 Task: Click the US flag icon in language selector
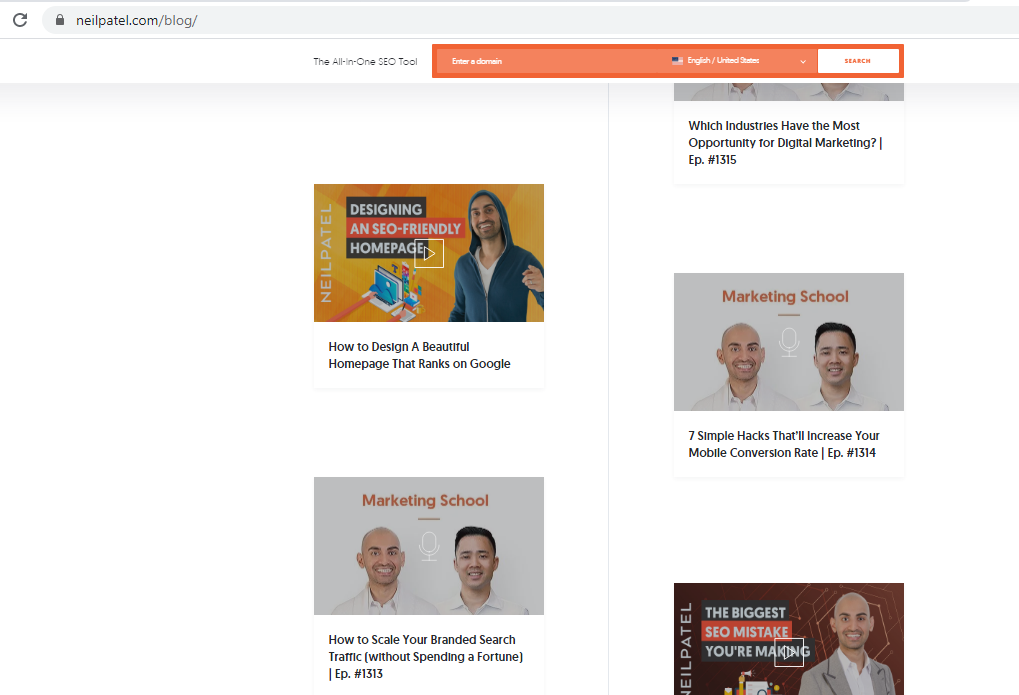point(677,60)
